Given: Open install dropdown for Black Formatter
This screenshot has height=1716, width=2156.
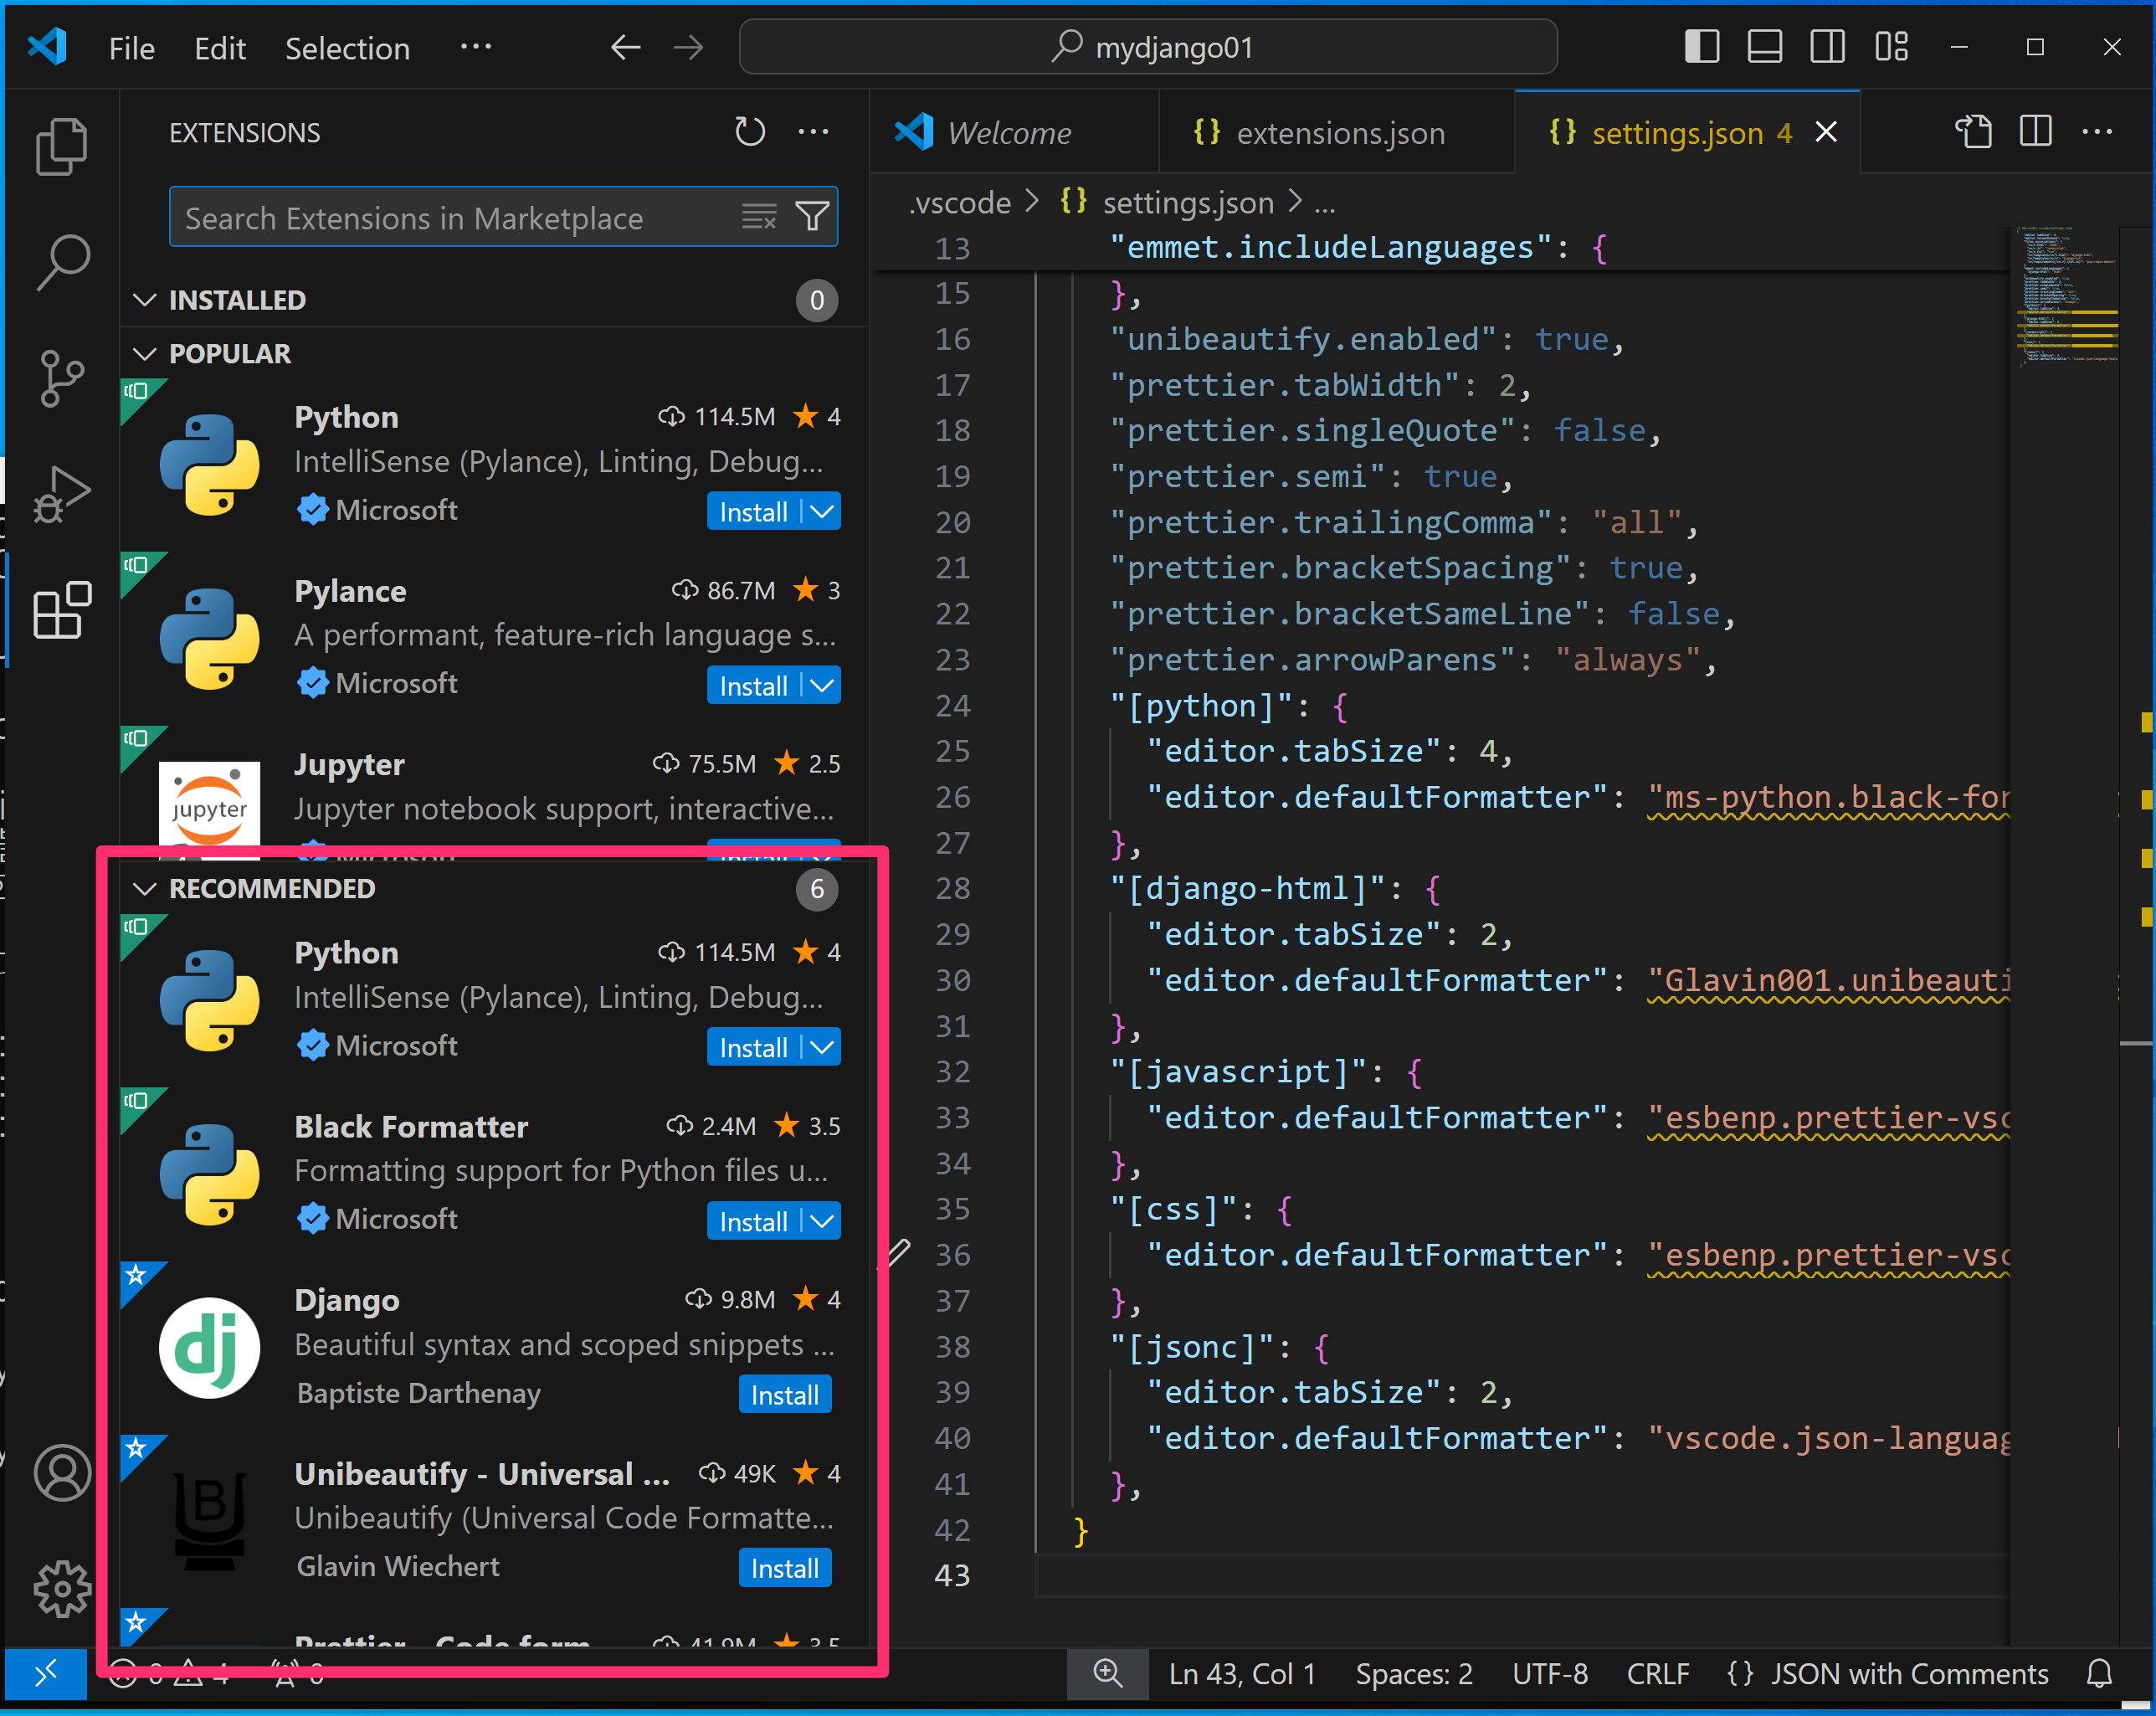Looking at the screenshot, I should [823, 1221].
